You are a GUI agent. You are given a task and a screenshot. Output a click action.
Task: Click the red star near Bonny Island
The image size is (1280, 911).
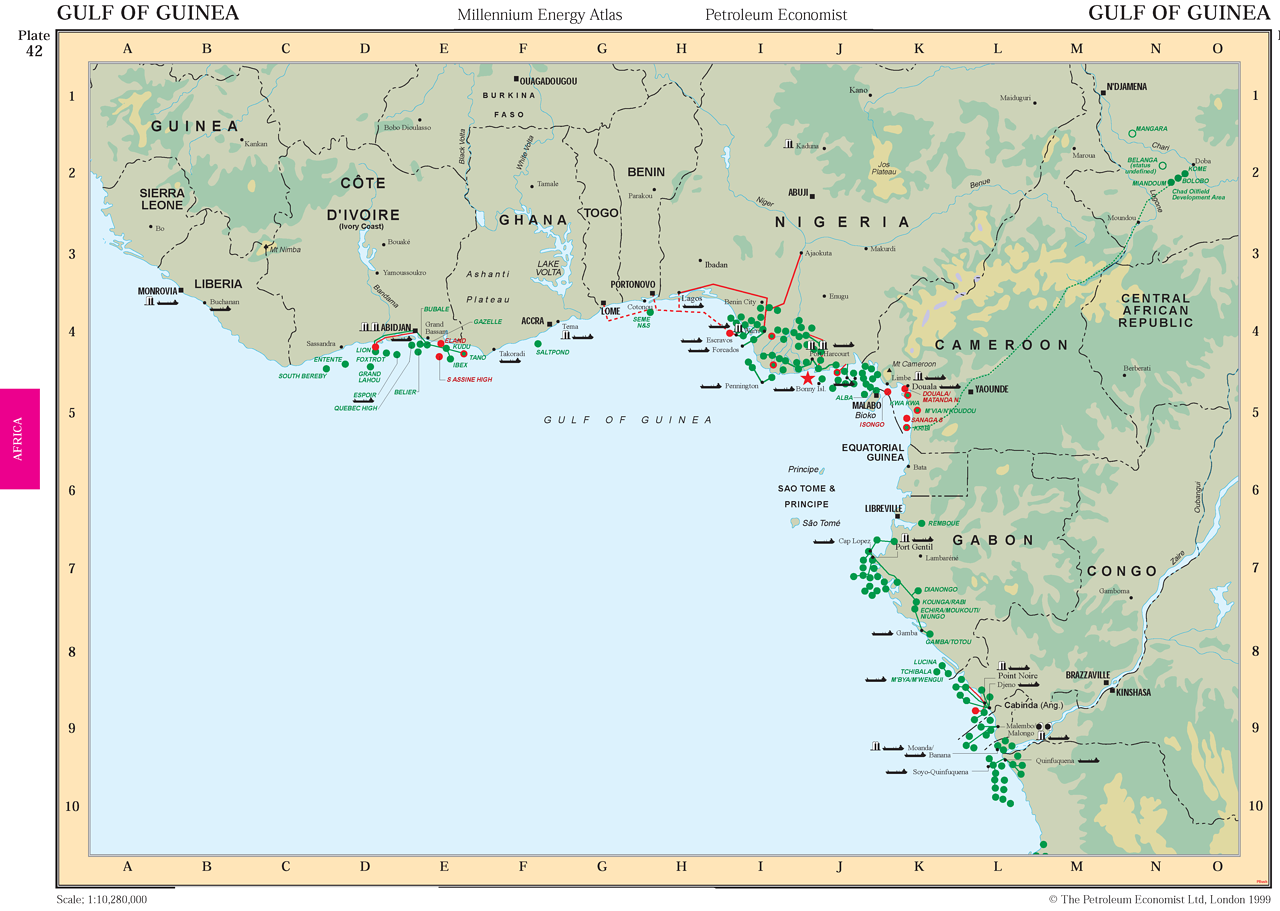click(x=808, y=378)
